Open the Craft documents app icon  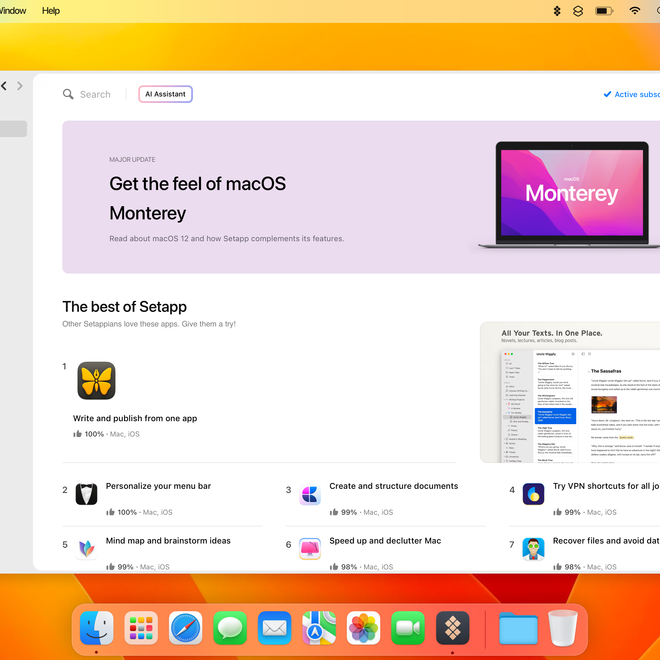[x=310, y=494]
